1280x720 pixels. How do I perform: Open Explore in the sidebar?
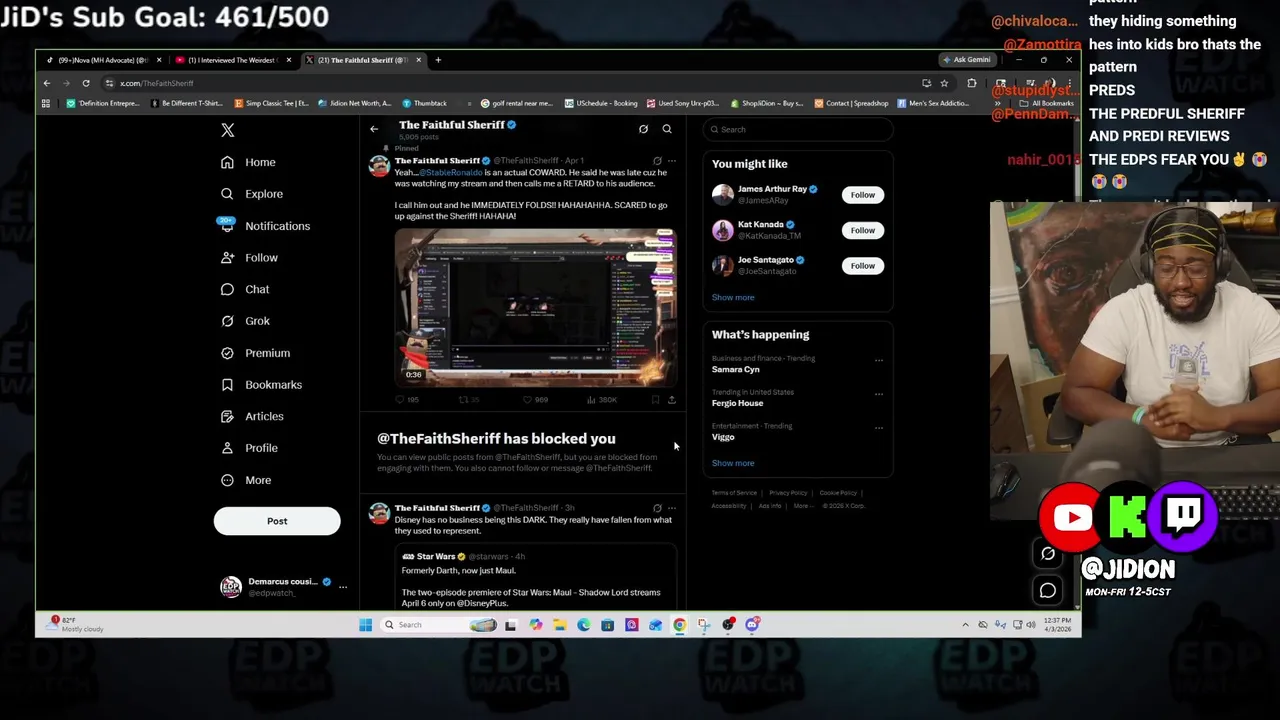pyautogui.click(x=251, y=194)
